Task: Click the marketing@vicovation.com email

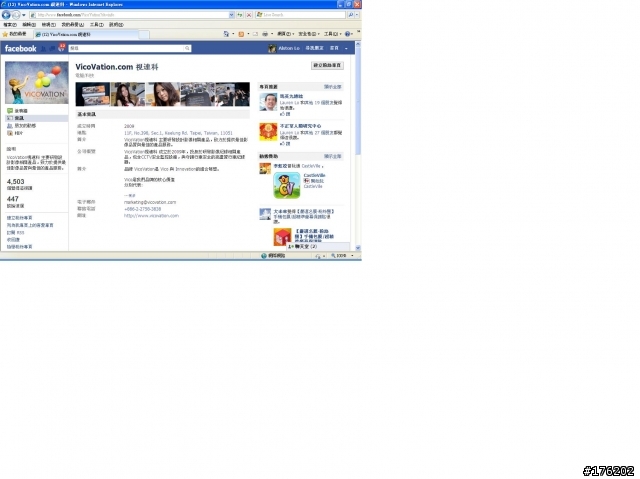Action: [x=150, y=202]
